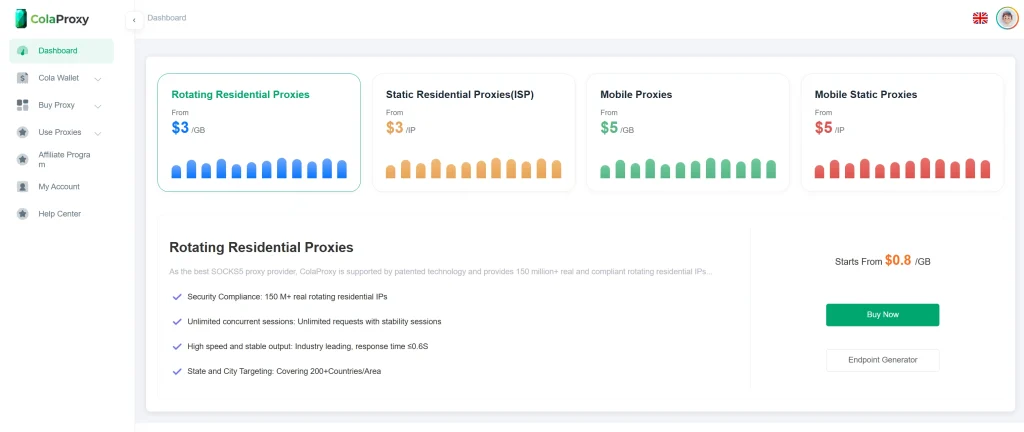The width and height of the screenshot is (1024, 432).
Task: Select the Static Residential Proxies(ISP) card
Action: coord(473,132)
